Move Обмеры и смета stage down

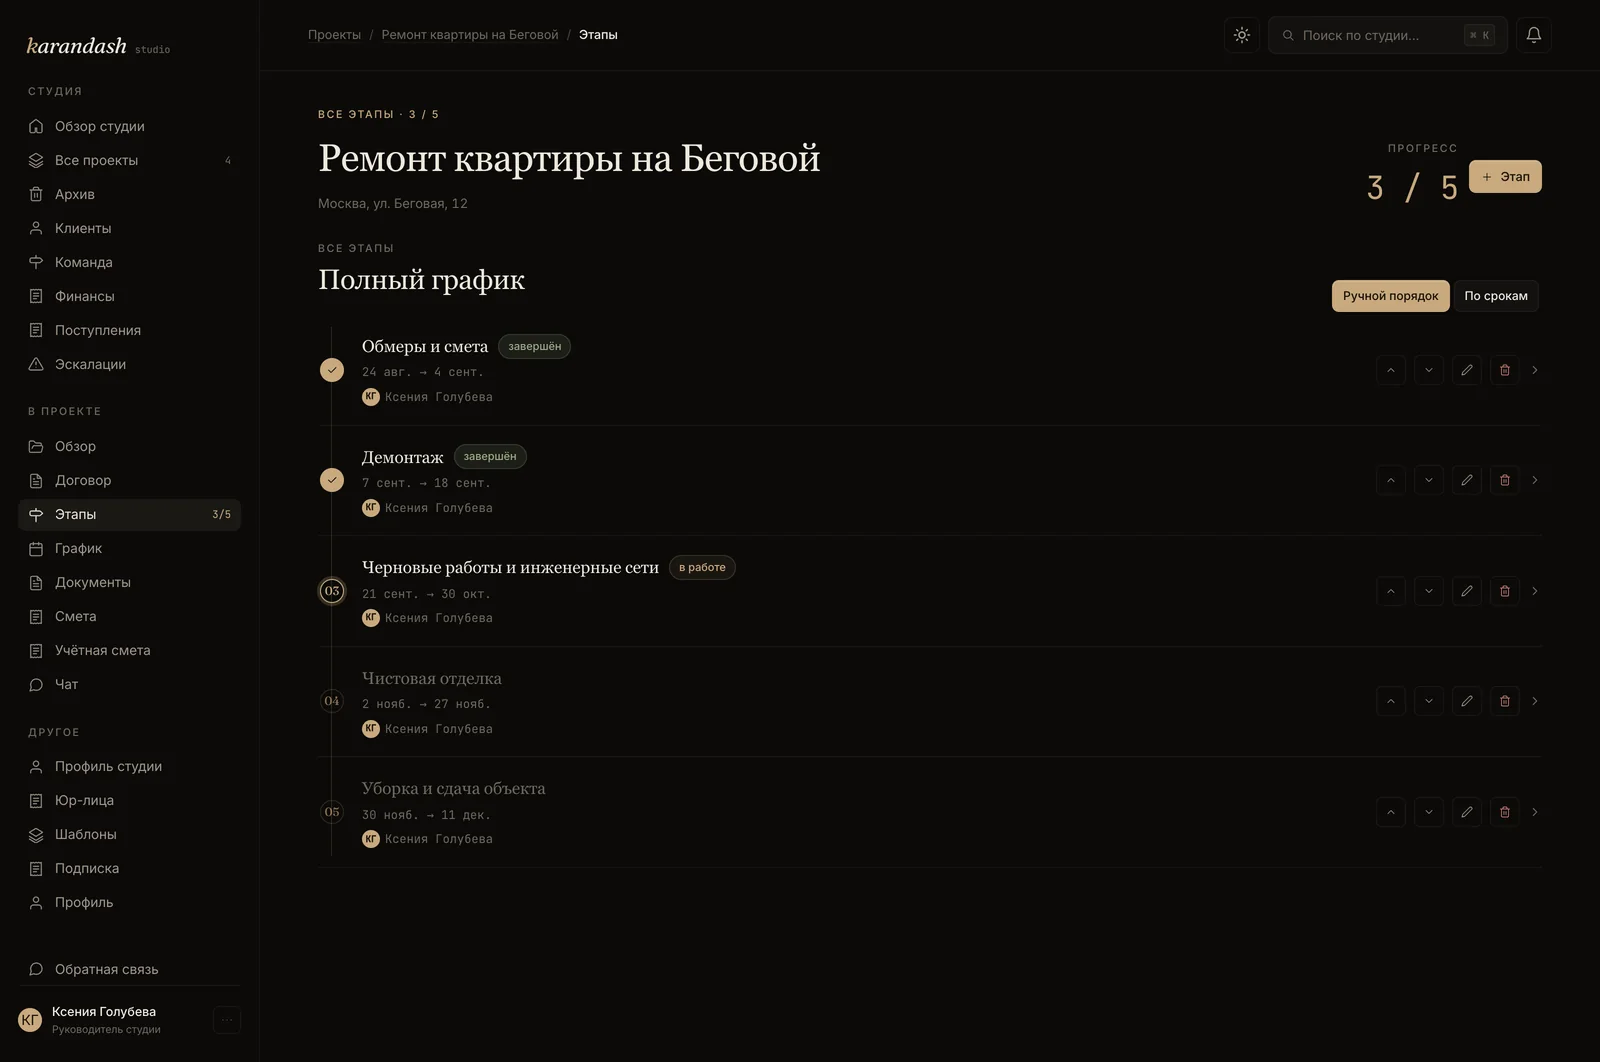point(1428,370)
